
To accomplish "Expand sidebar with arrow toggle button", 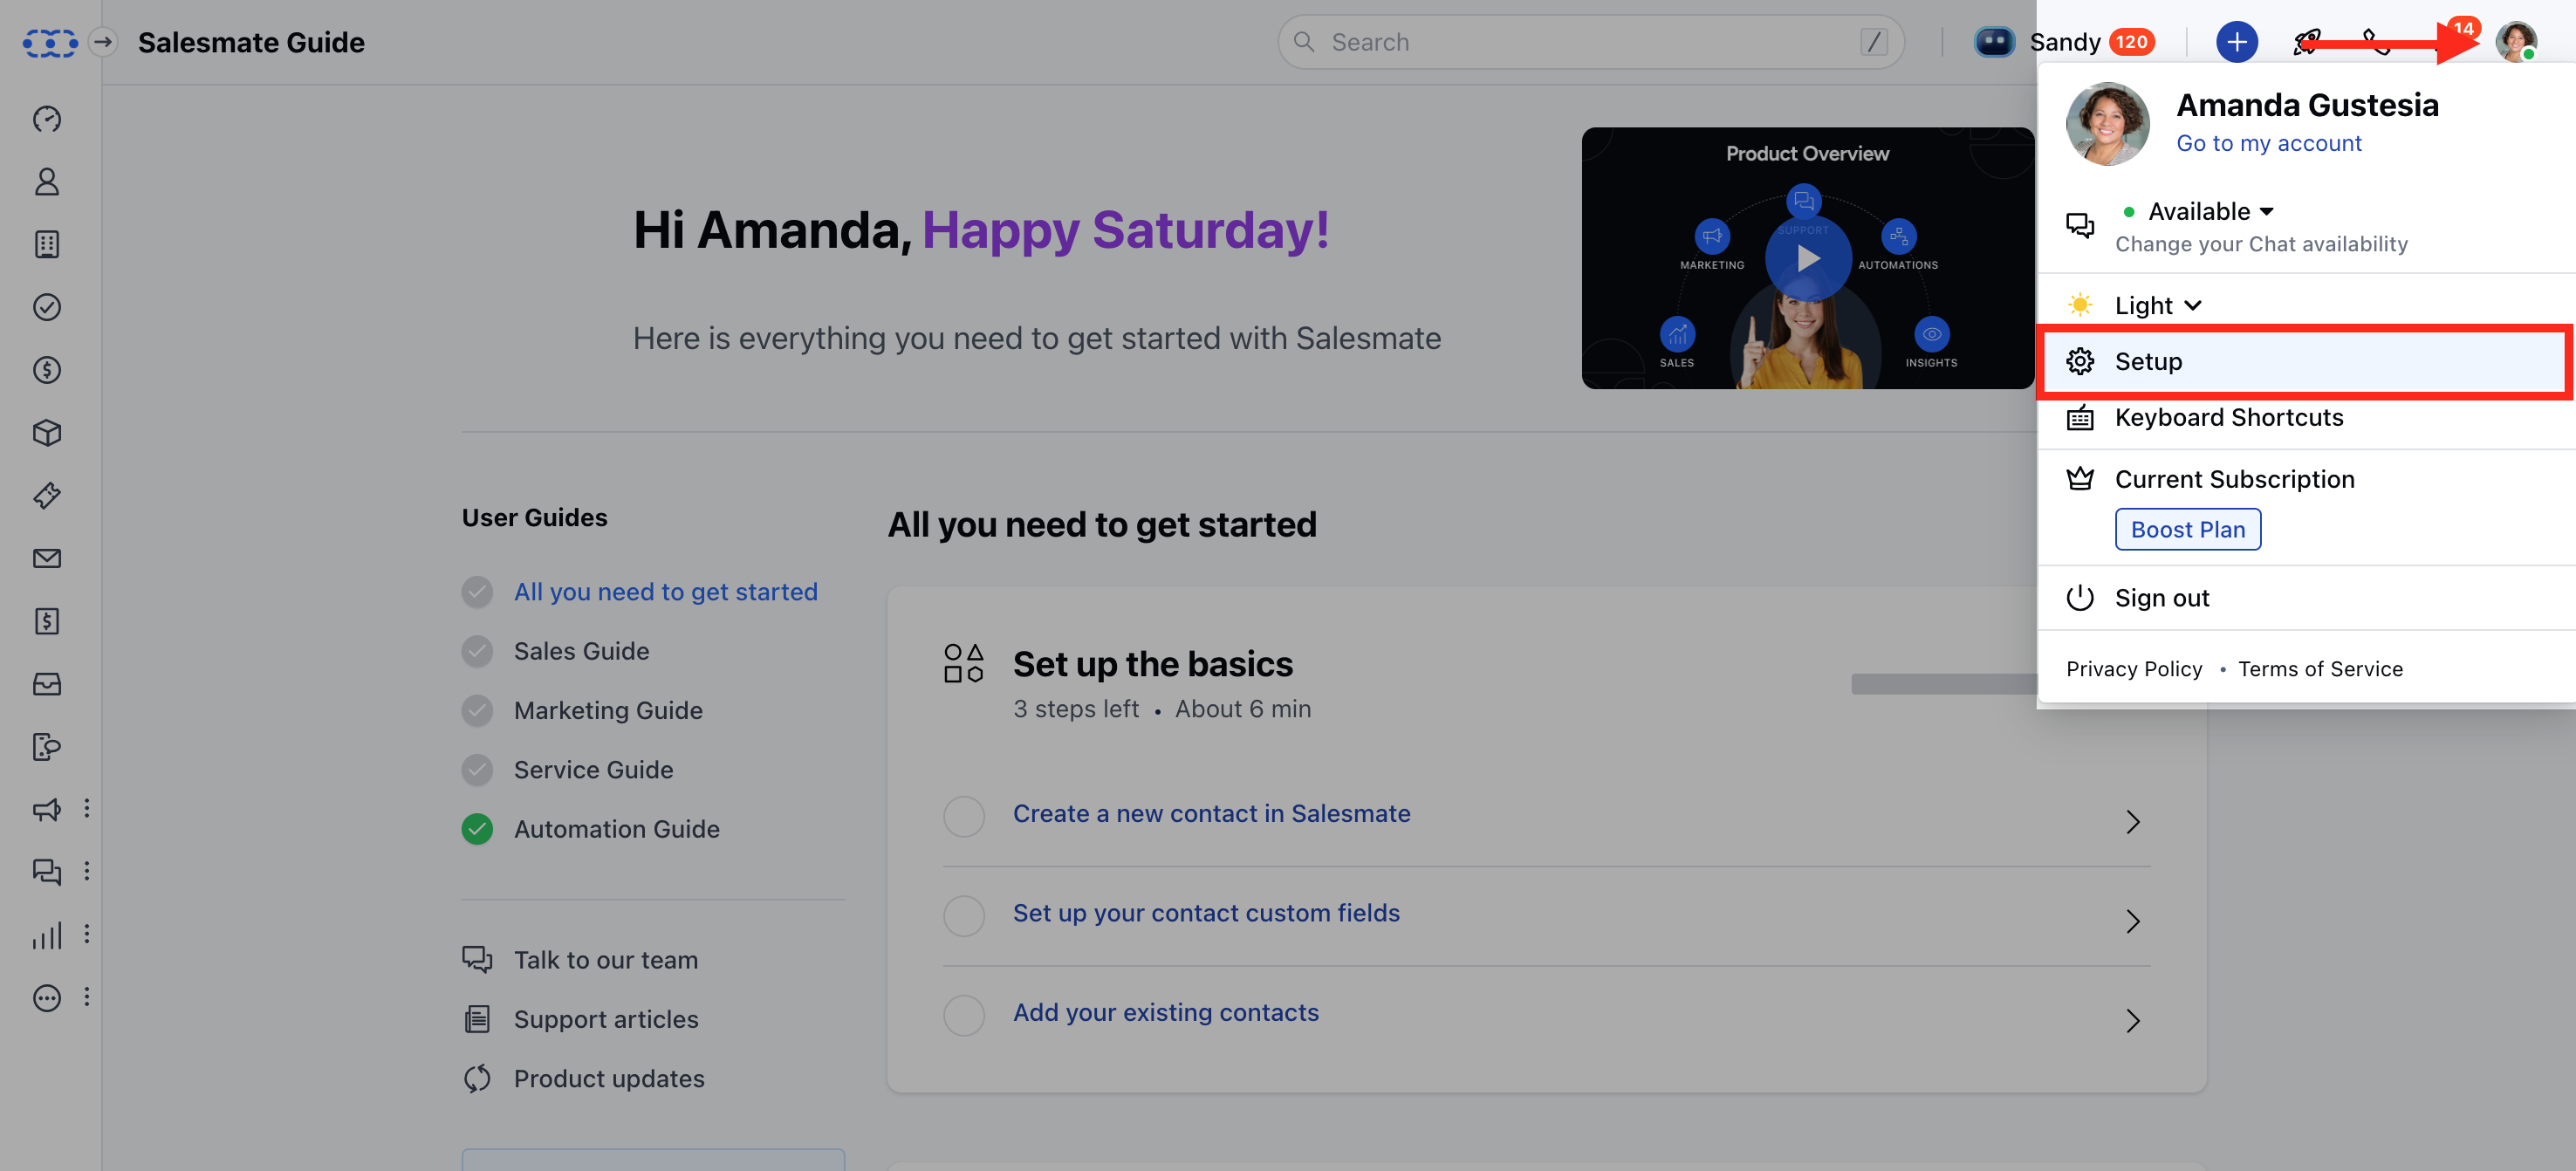I will tap(103, 42).
